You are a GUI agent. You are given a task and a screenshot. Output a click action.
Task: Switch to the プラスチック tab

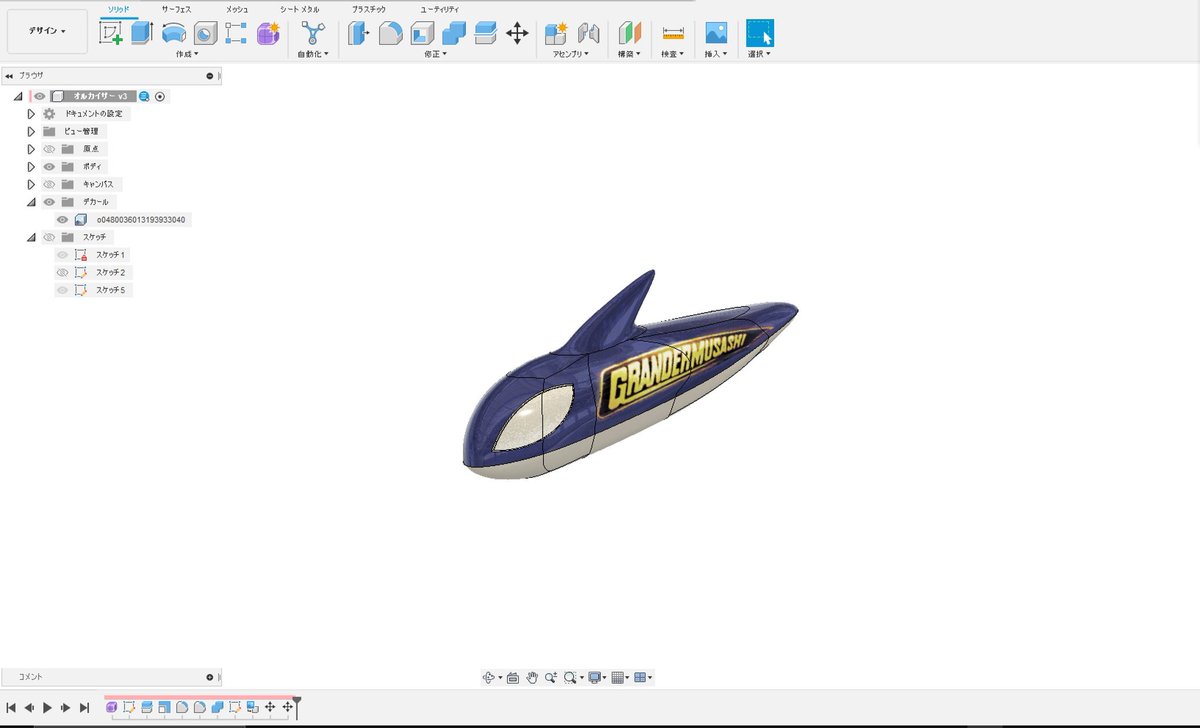coord(369,8)
